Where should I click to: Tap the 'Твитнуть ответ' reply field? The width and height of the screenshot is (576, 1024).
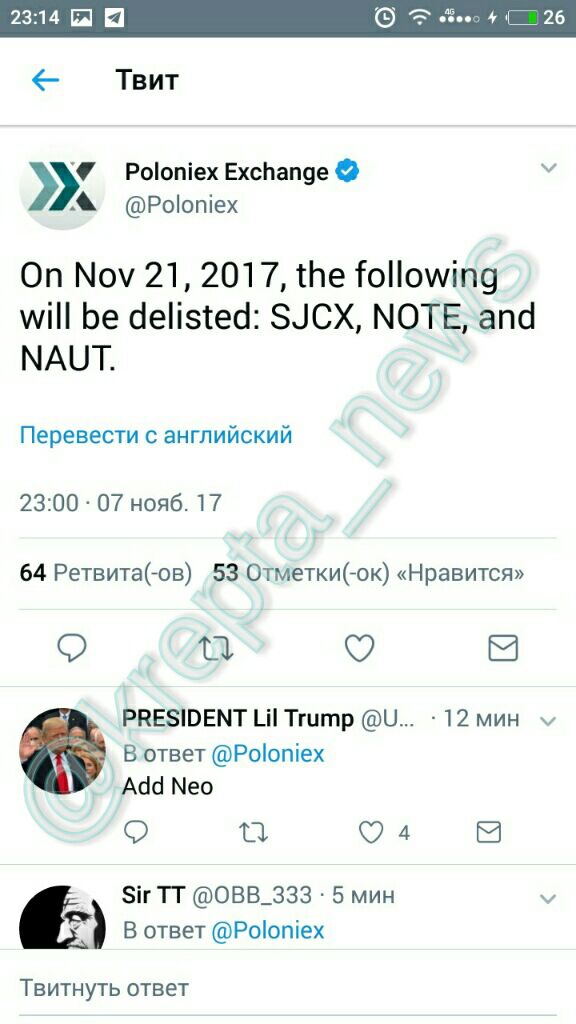(288, 987)
